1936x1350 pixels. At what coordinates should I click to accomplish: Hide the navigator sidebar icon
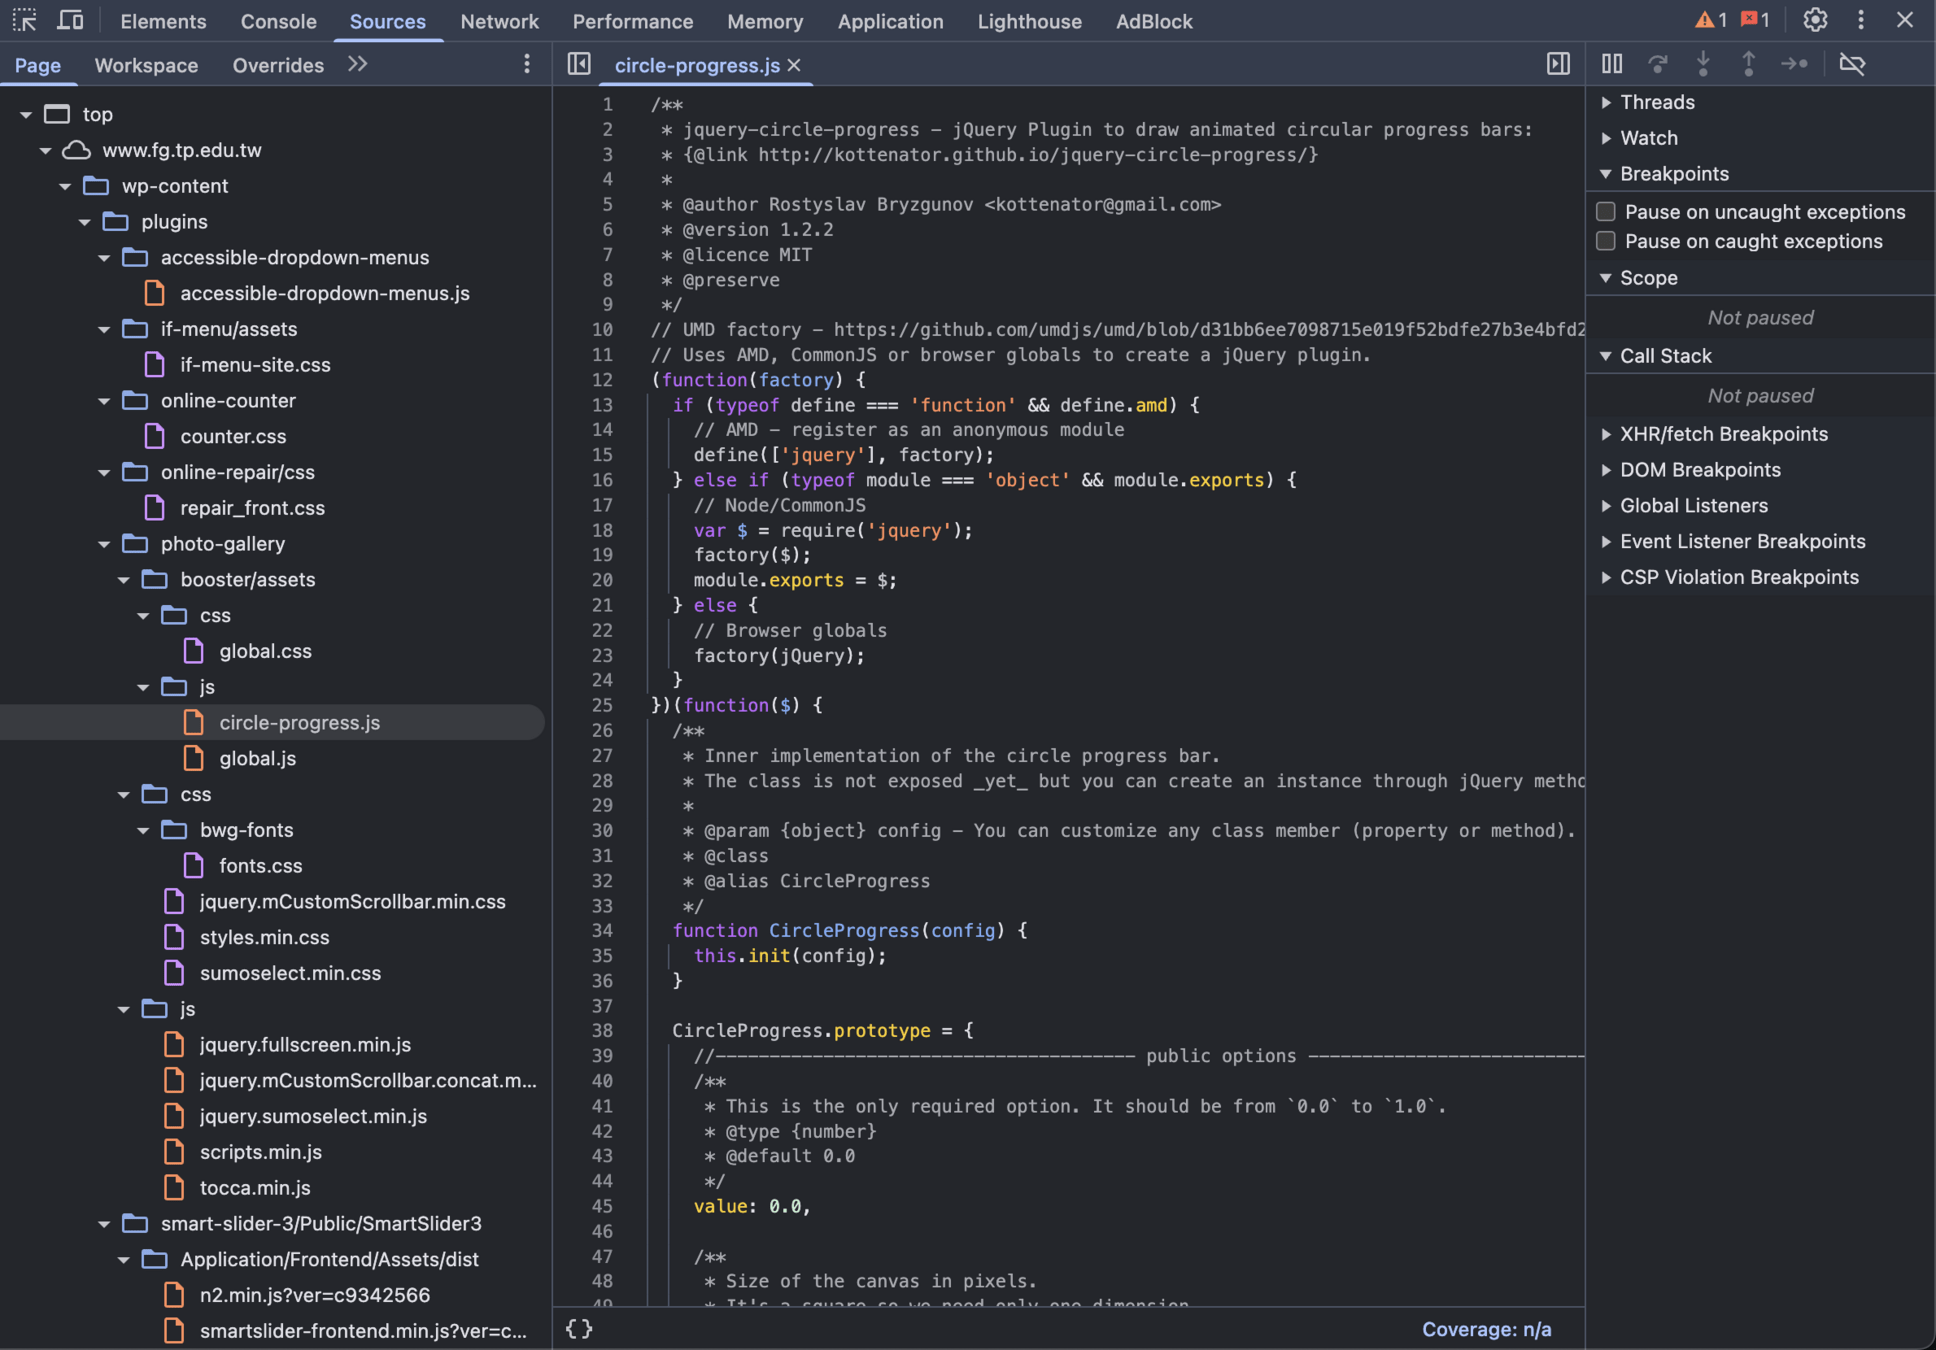click(x=579, y=64)
